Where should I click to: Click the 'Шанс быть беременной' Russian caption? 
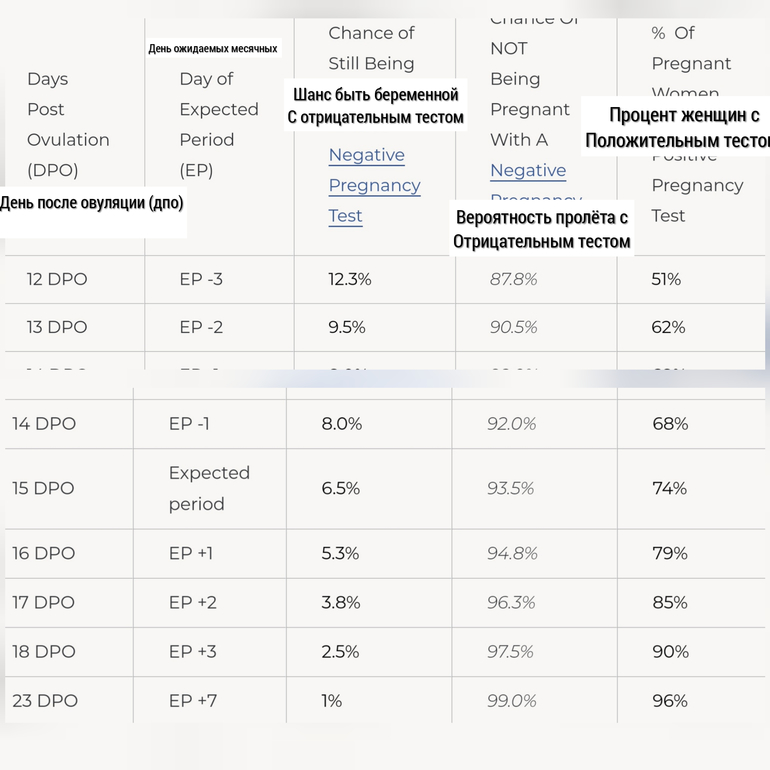(375, 106)
